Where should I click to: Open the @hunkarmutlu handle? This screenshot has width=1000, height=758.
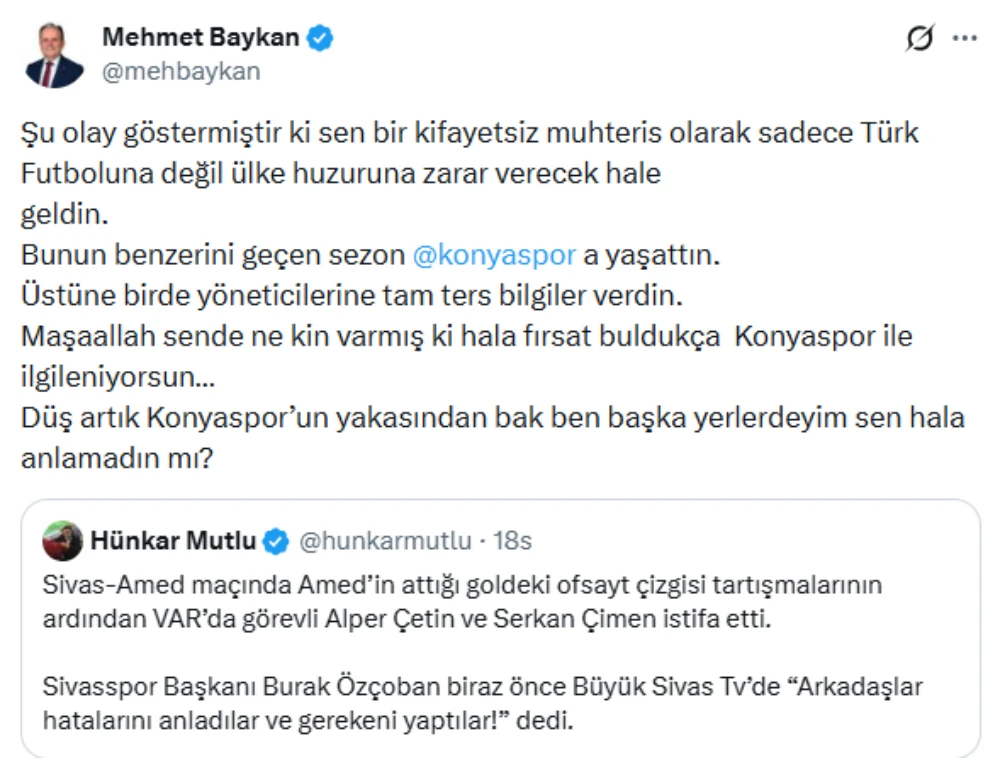pos(386,542)
